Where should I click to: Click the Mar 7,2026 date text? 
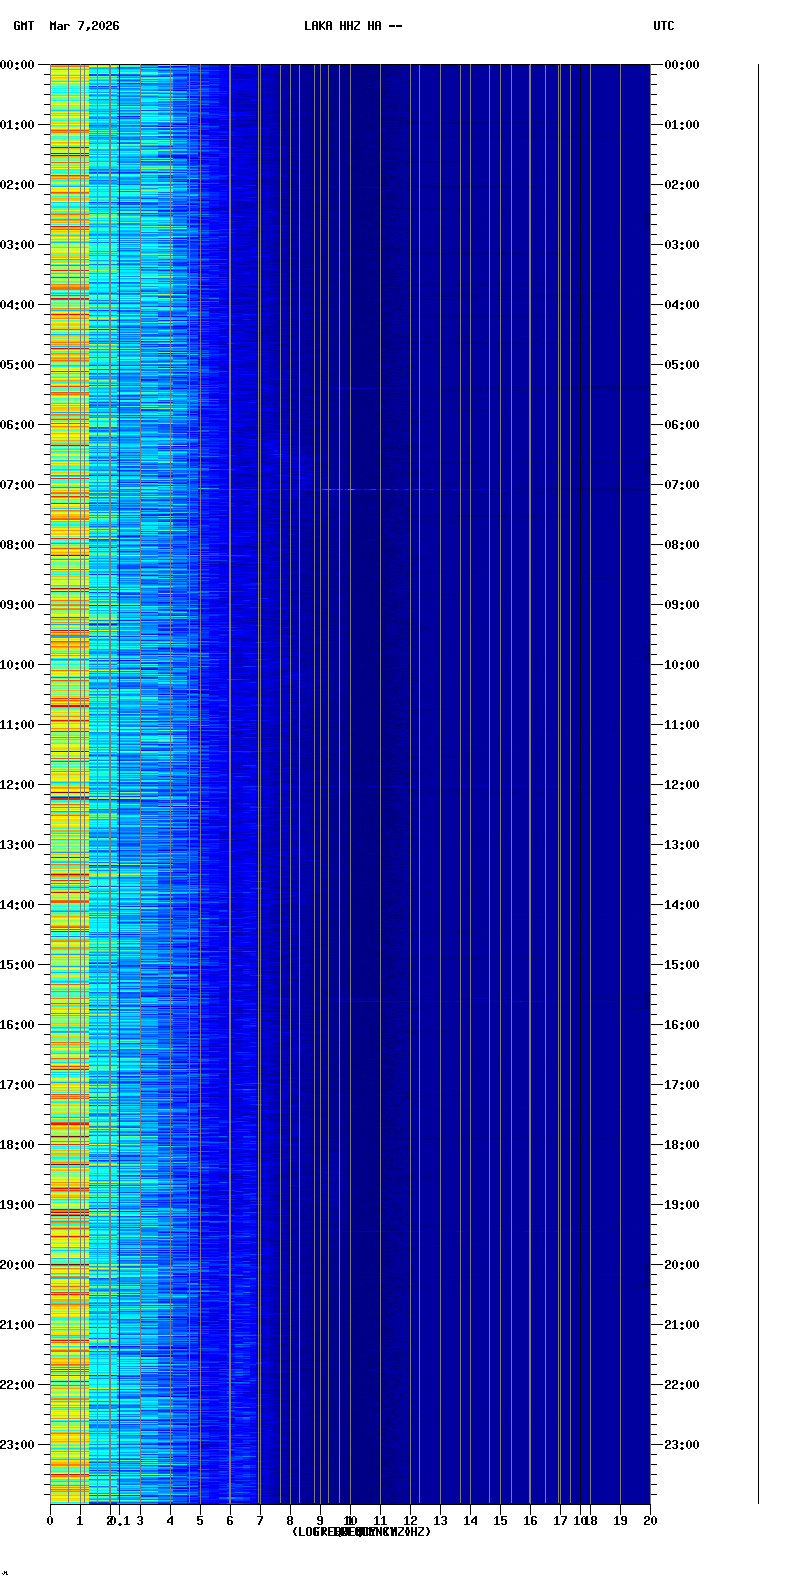click(84, 26)
